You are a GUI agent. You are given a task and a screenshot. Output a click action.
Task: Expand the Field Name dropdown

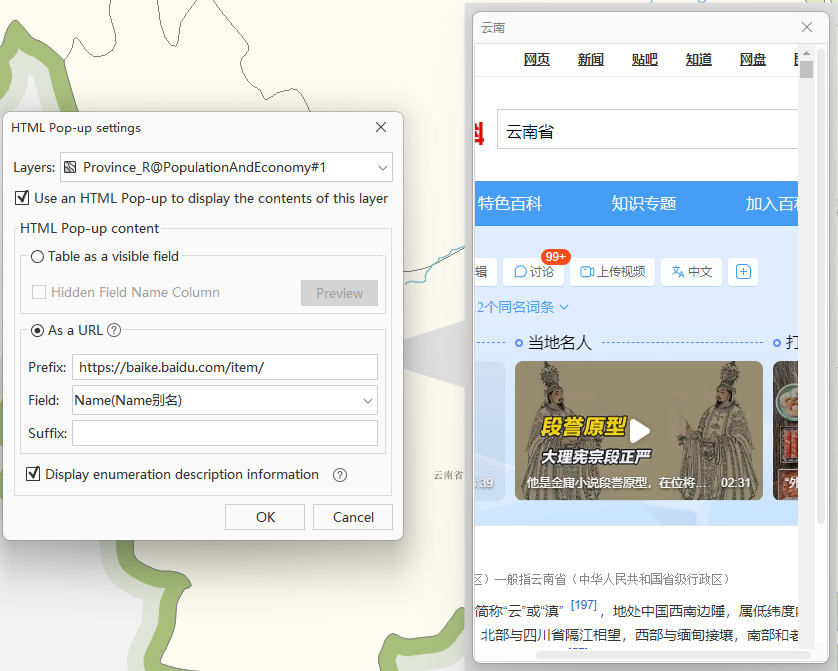367,400
